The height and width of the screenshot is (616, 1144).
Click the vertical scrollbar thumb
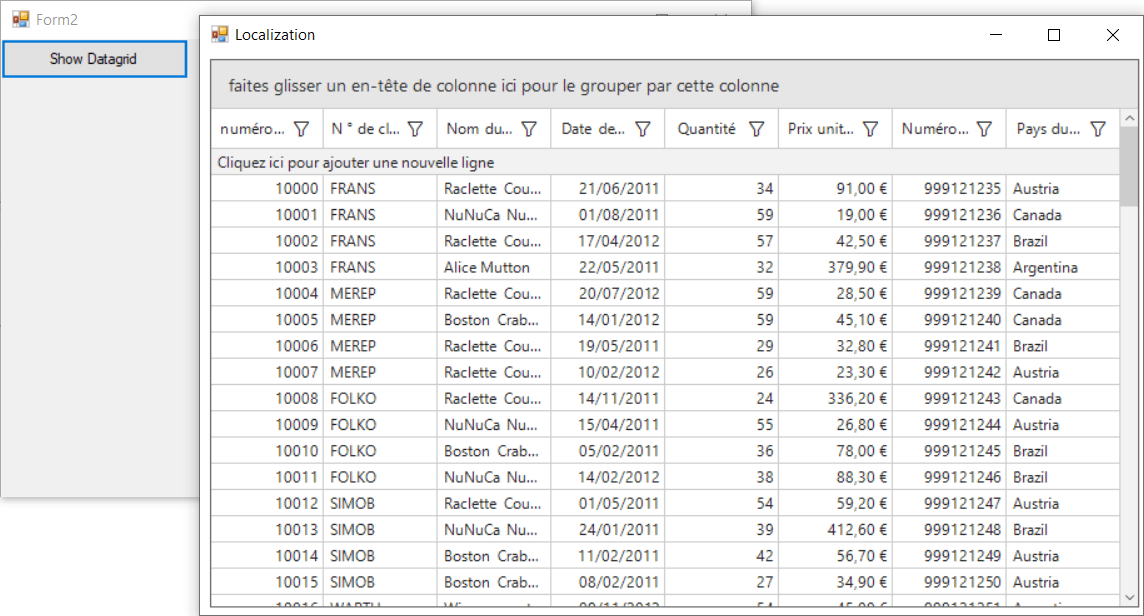point(1129,166)
